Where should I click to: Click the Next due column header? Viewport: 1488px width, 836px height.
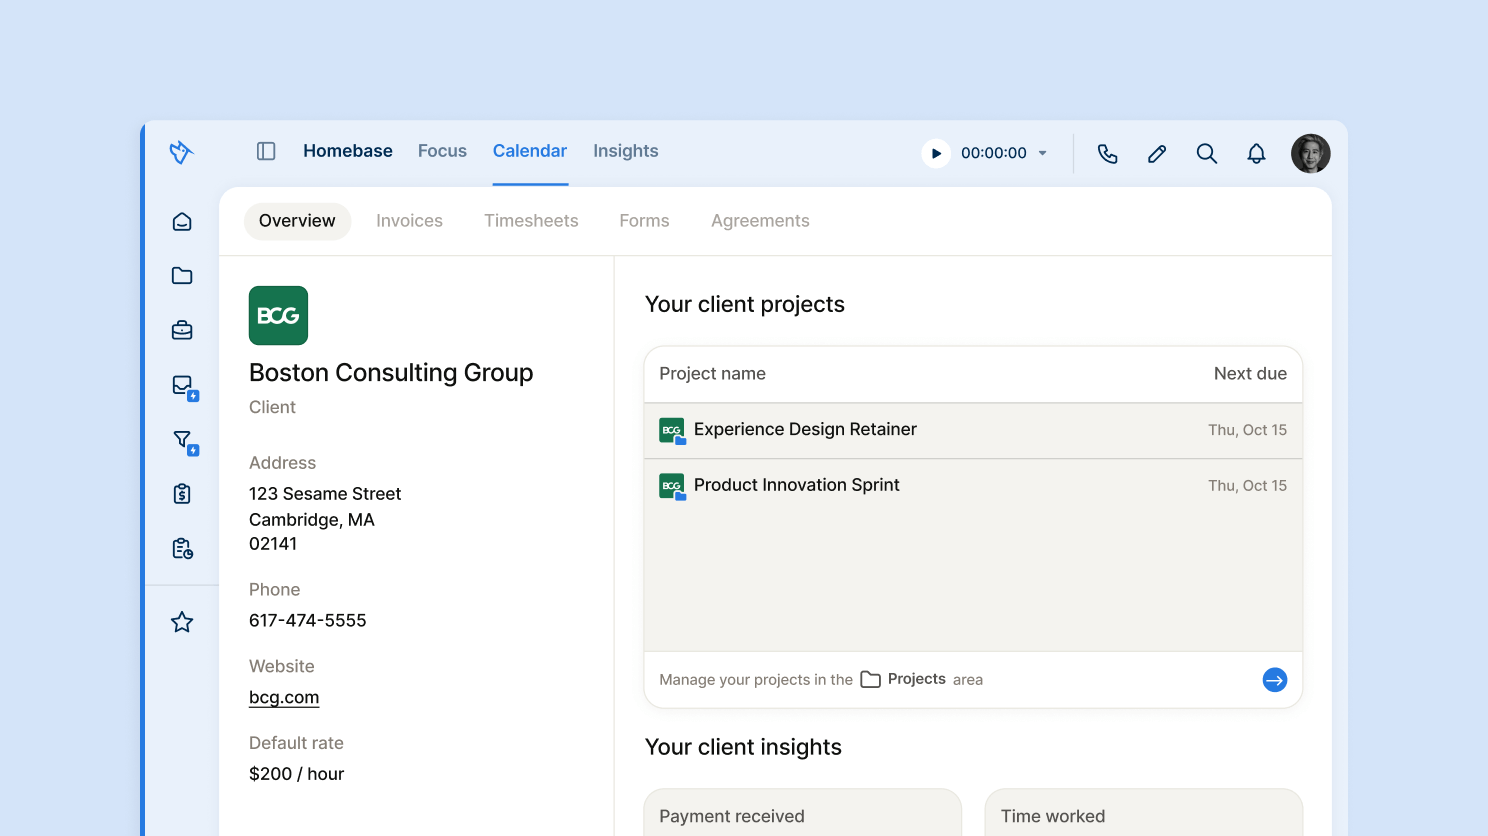1250,373
